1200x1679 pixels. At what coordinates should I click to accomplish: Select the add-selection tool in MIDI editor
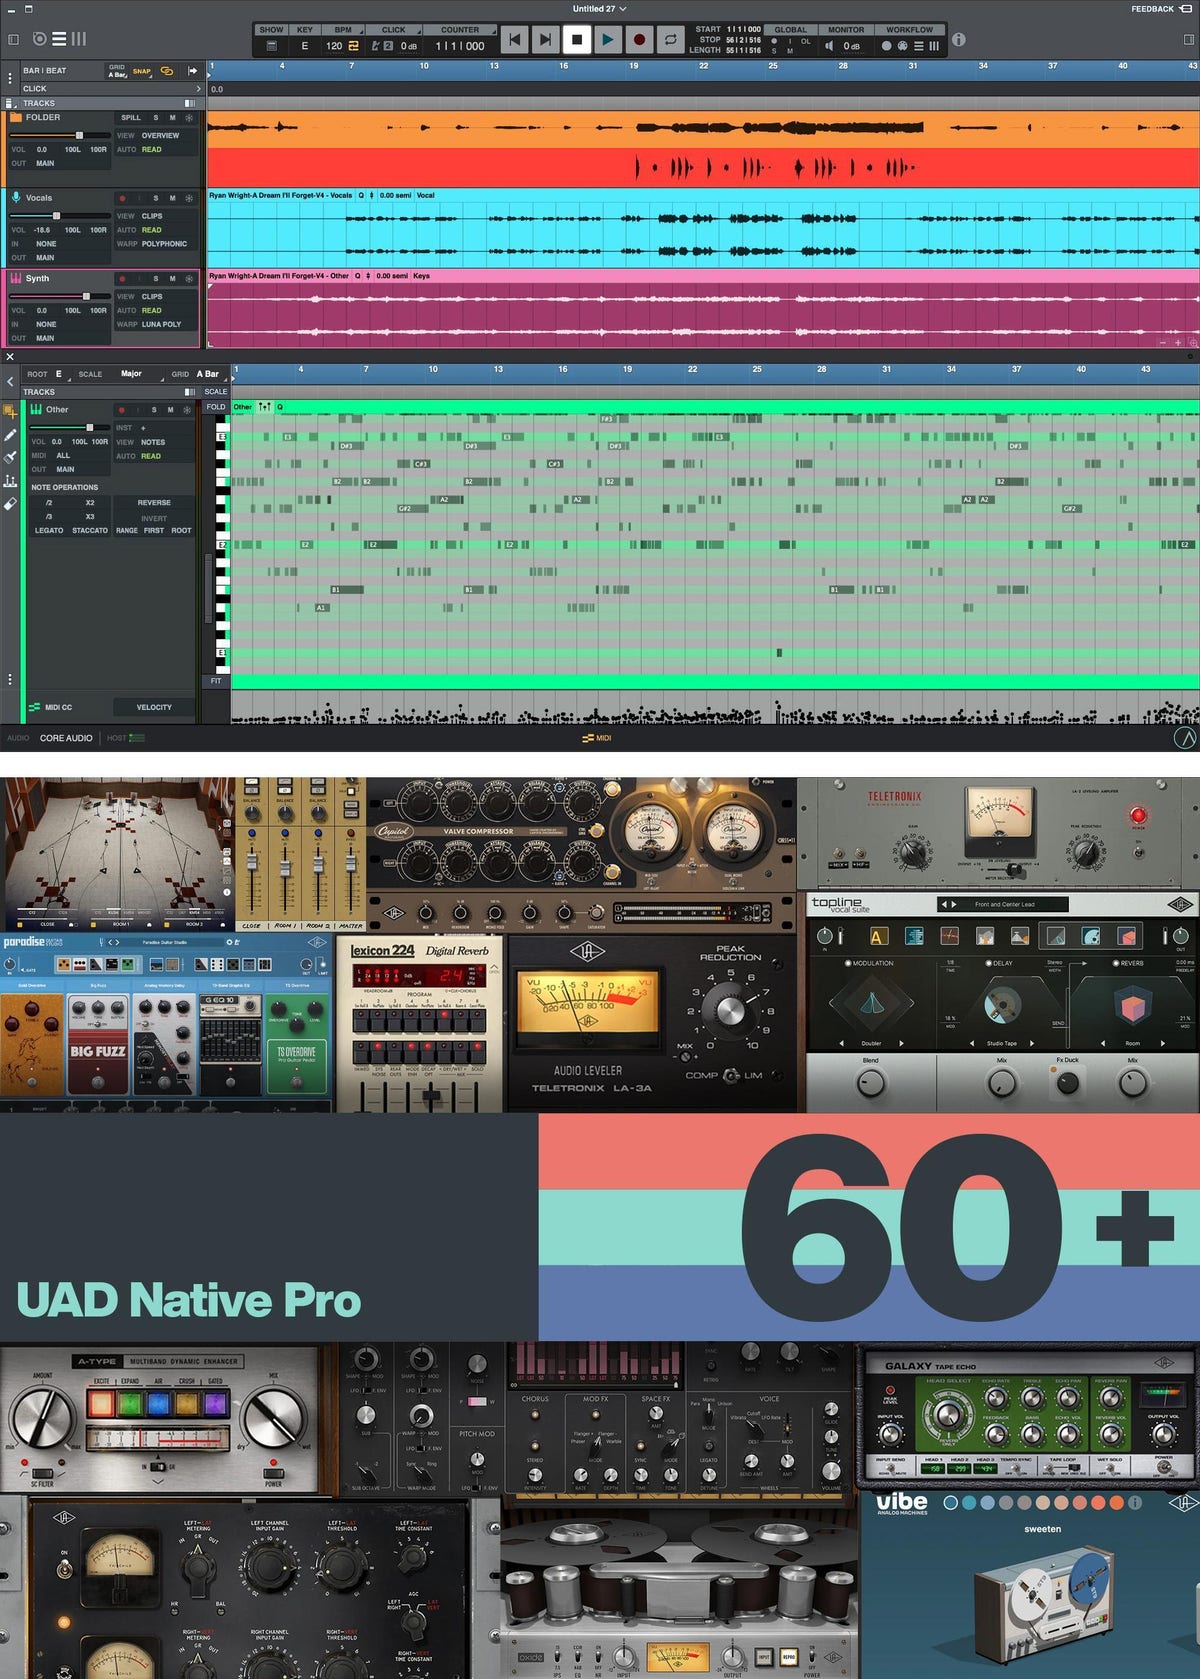click(x=10, y=411)
